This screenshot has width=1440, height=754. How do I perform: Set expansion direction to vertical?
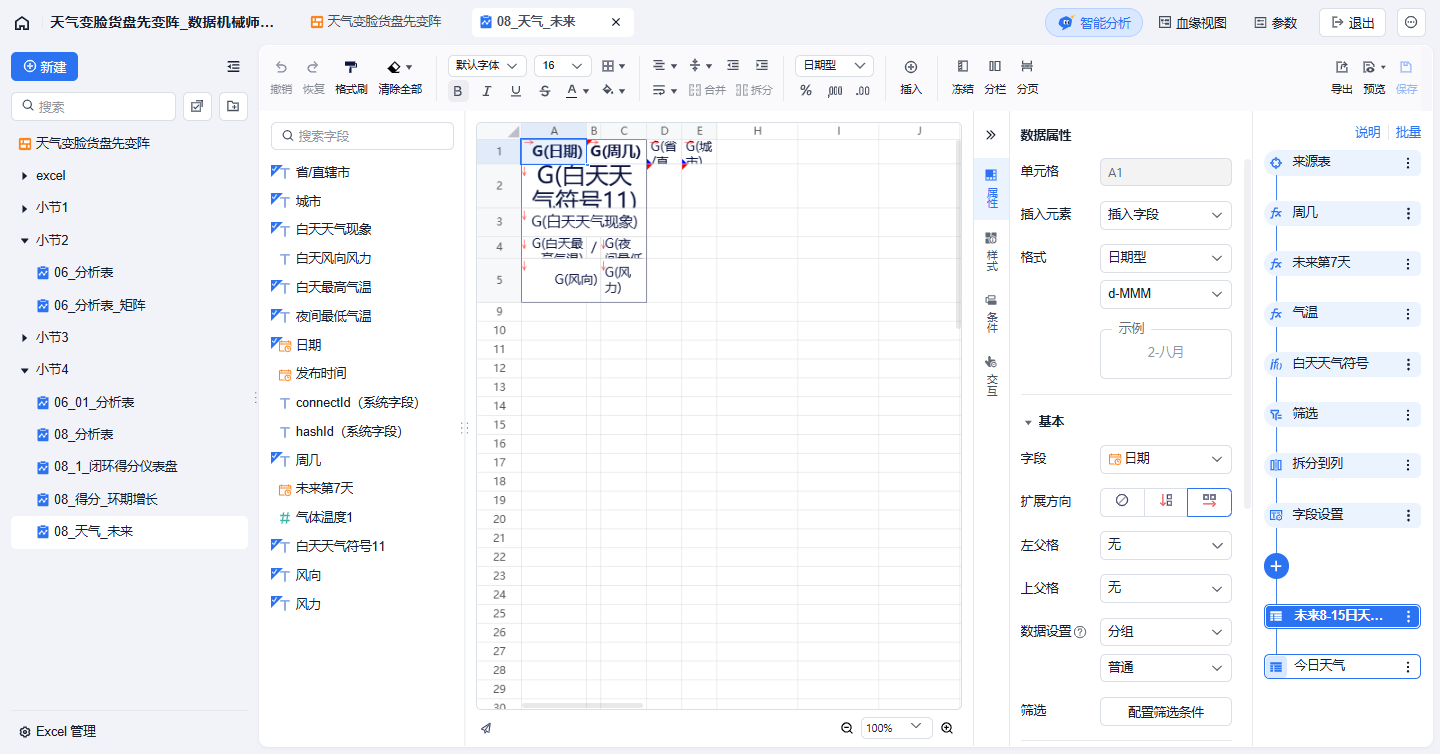pyautogui.click(x=1165, y=501)
